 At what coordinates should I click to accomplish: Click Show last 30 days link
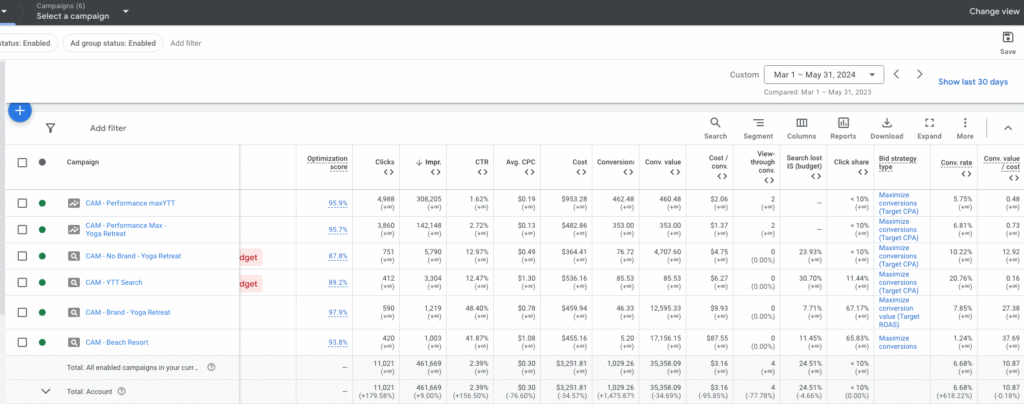tap(973, 82)
